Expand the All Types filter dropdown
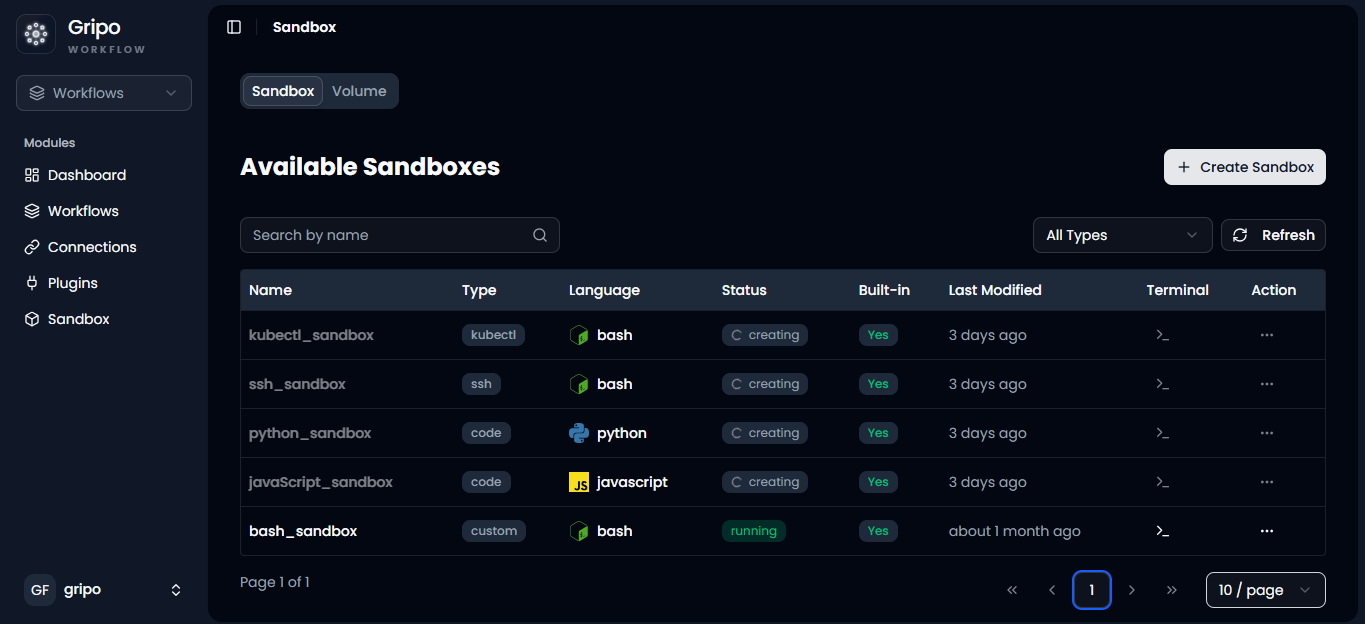 pos(1122,235)
